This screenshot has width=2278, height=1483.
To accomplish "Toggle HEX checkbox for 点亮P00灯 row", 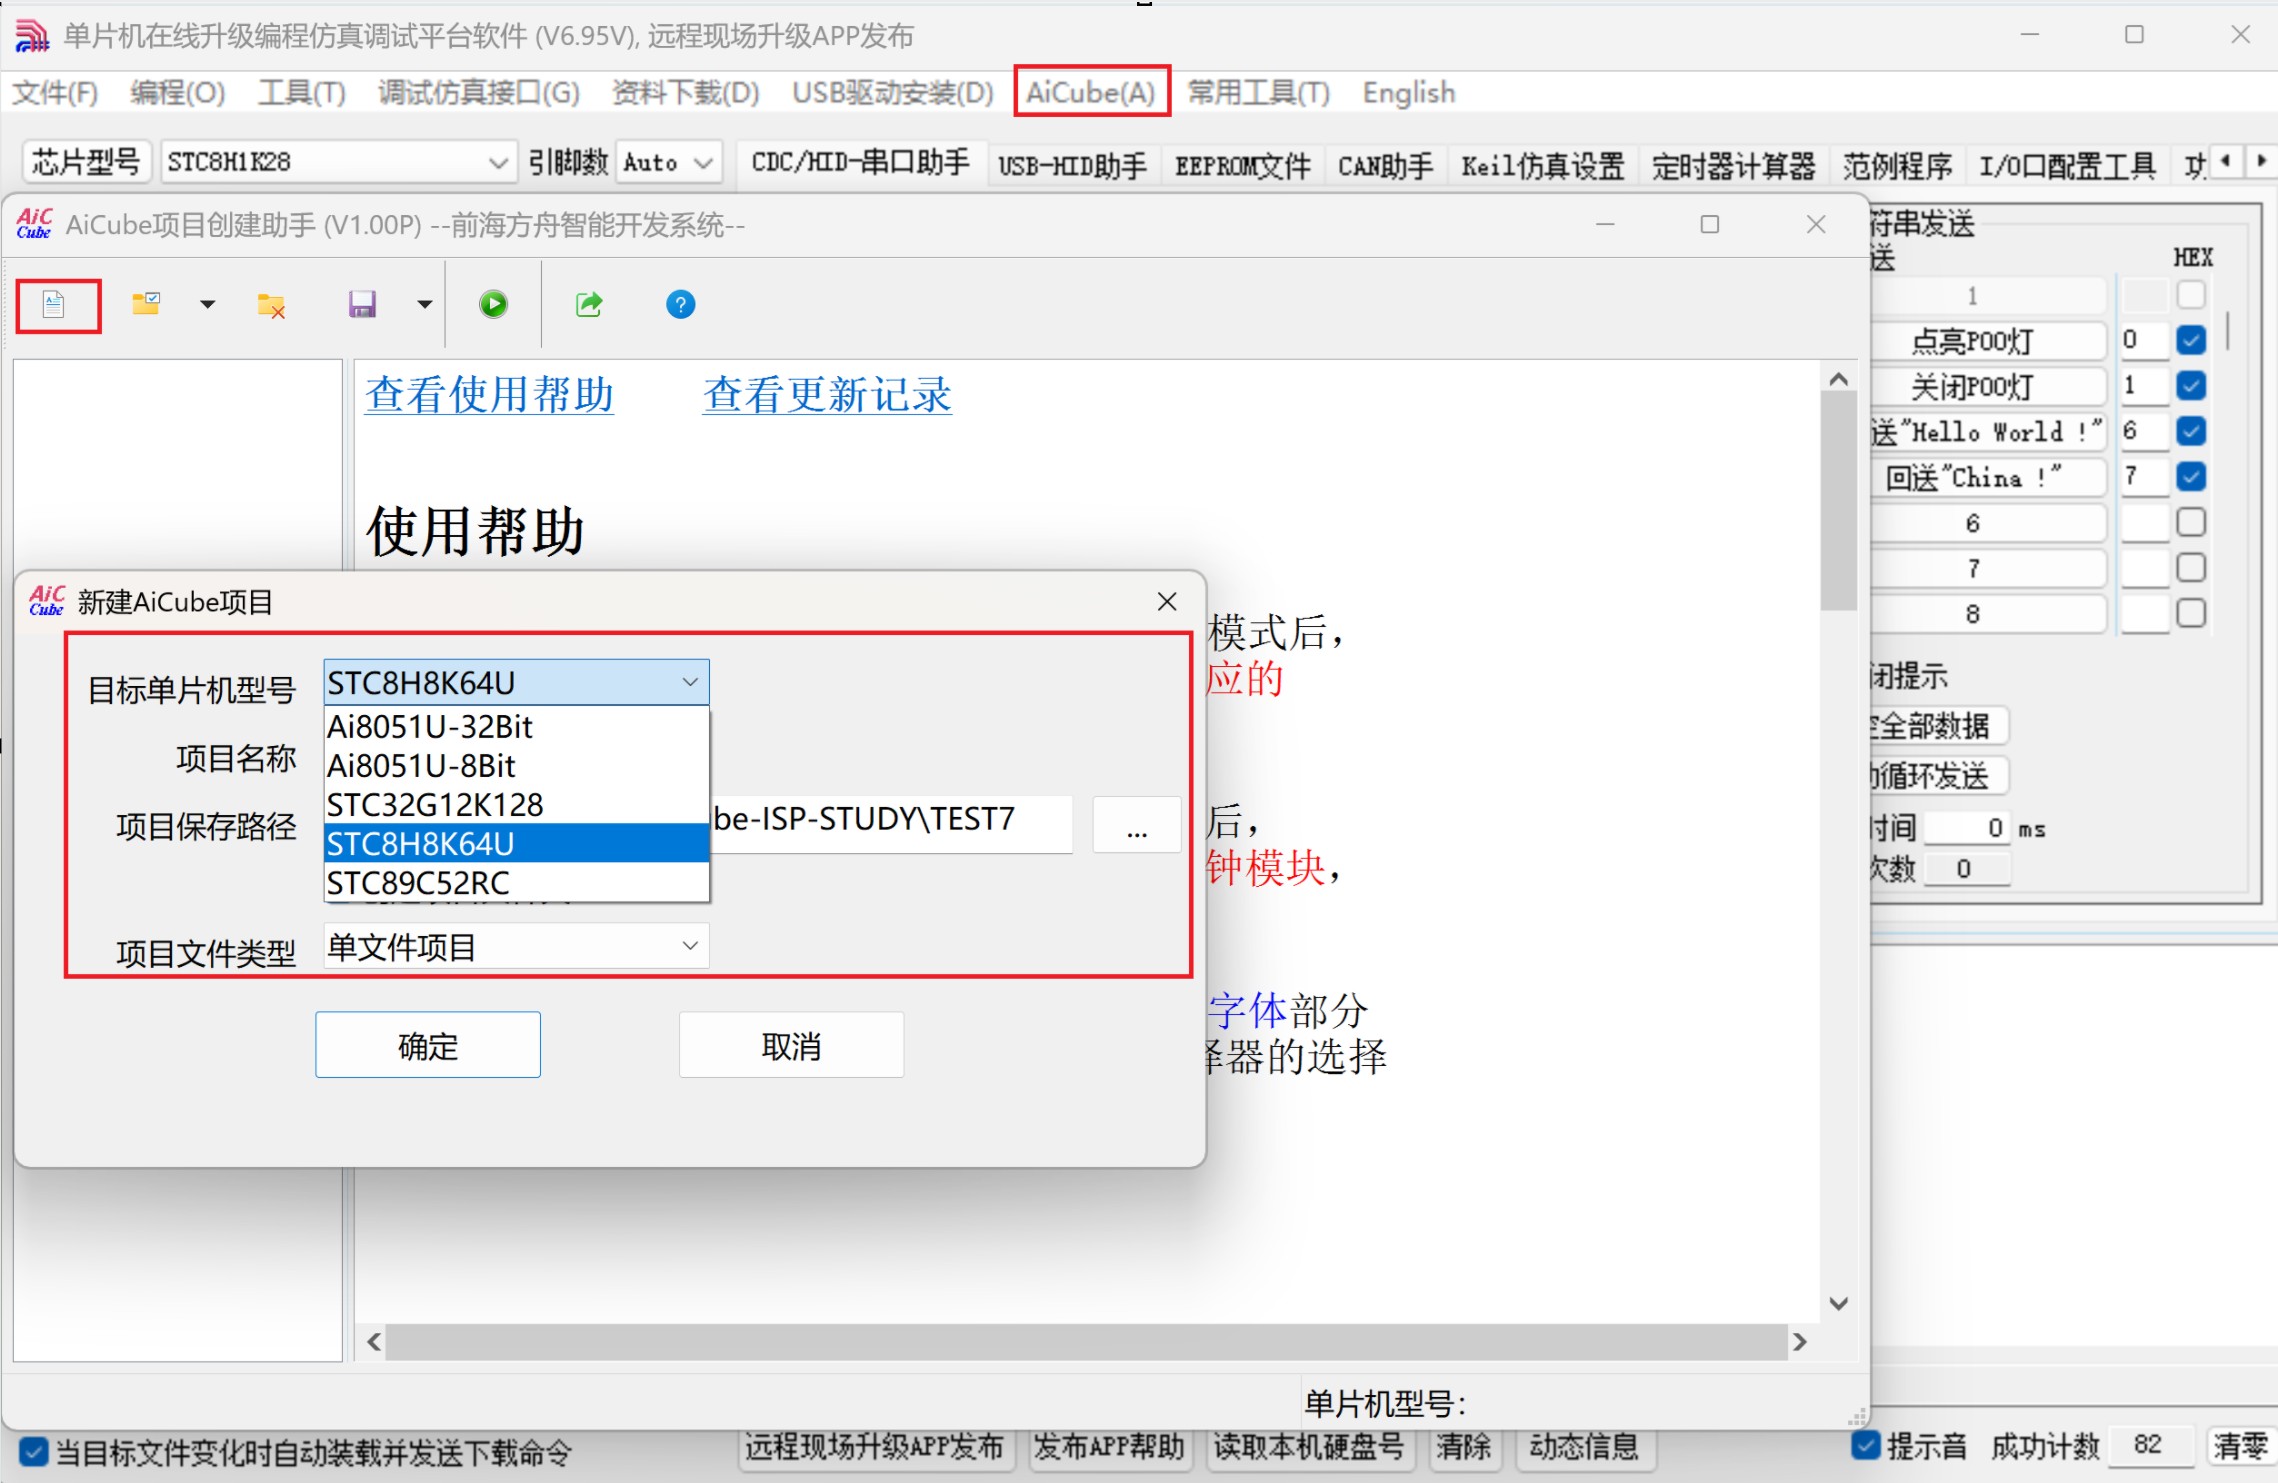I will point(2190,339).
